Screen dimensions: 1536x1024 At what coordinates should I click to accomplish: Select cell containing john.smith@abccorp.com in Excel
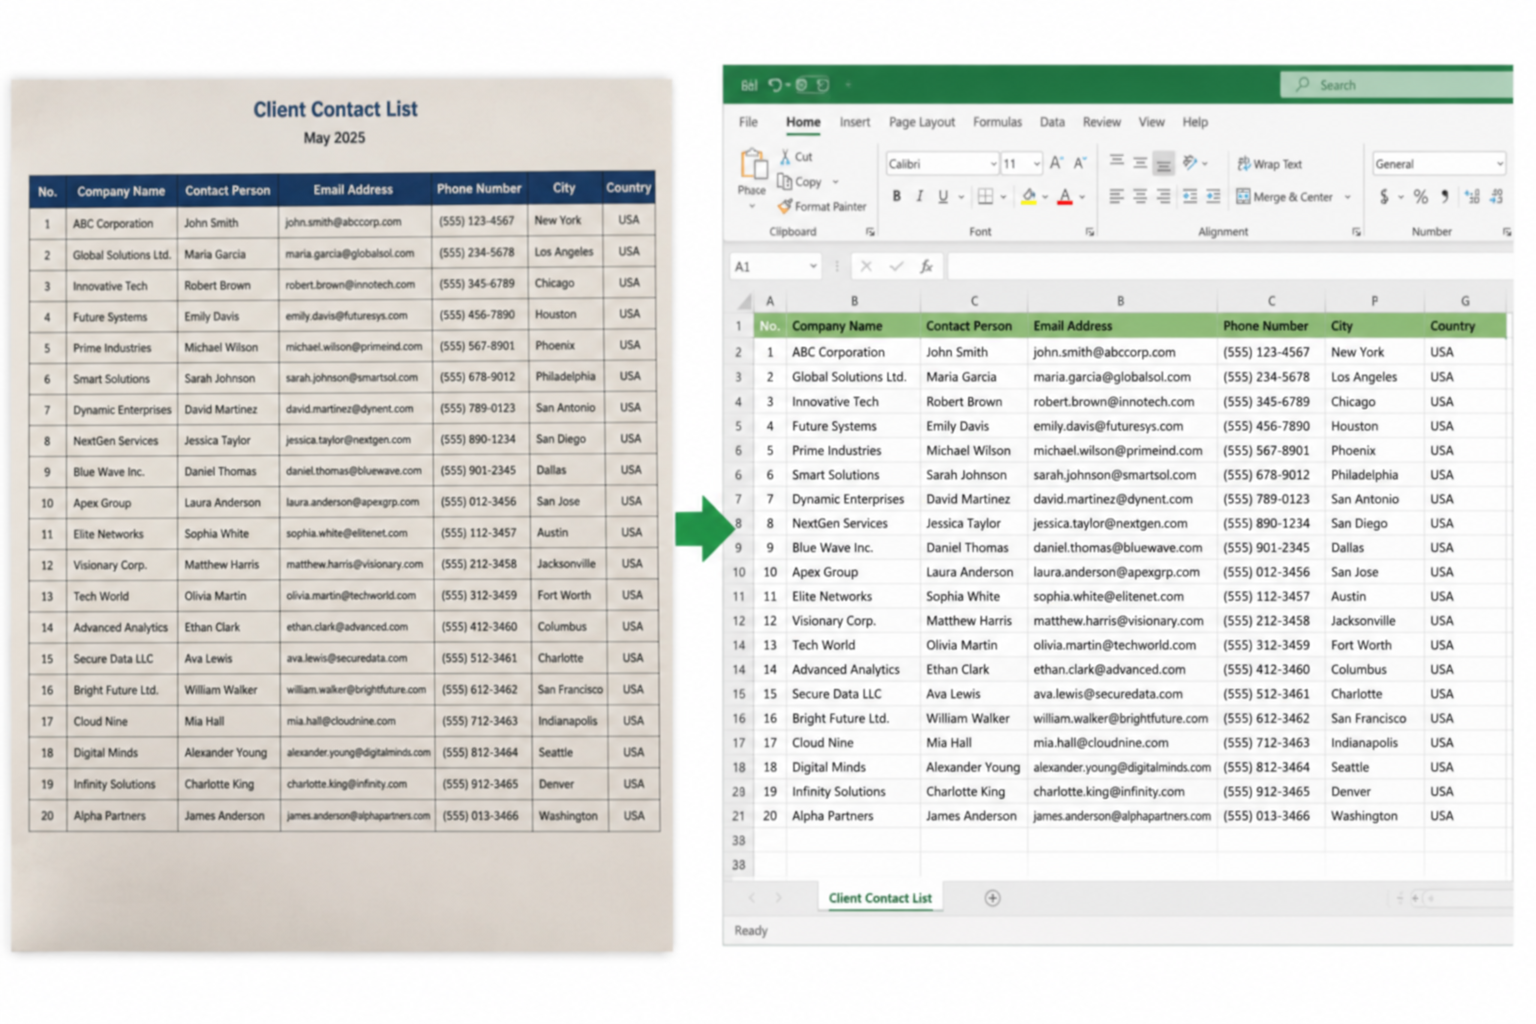1122,352
